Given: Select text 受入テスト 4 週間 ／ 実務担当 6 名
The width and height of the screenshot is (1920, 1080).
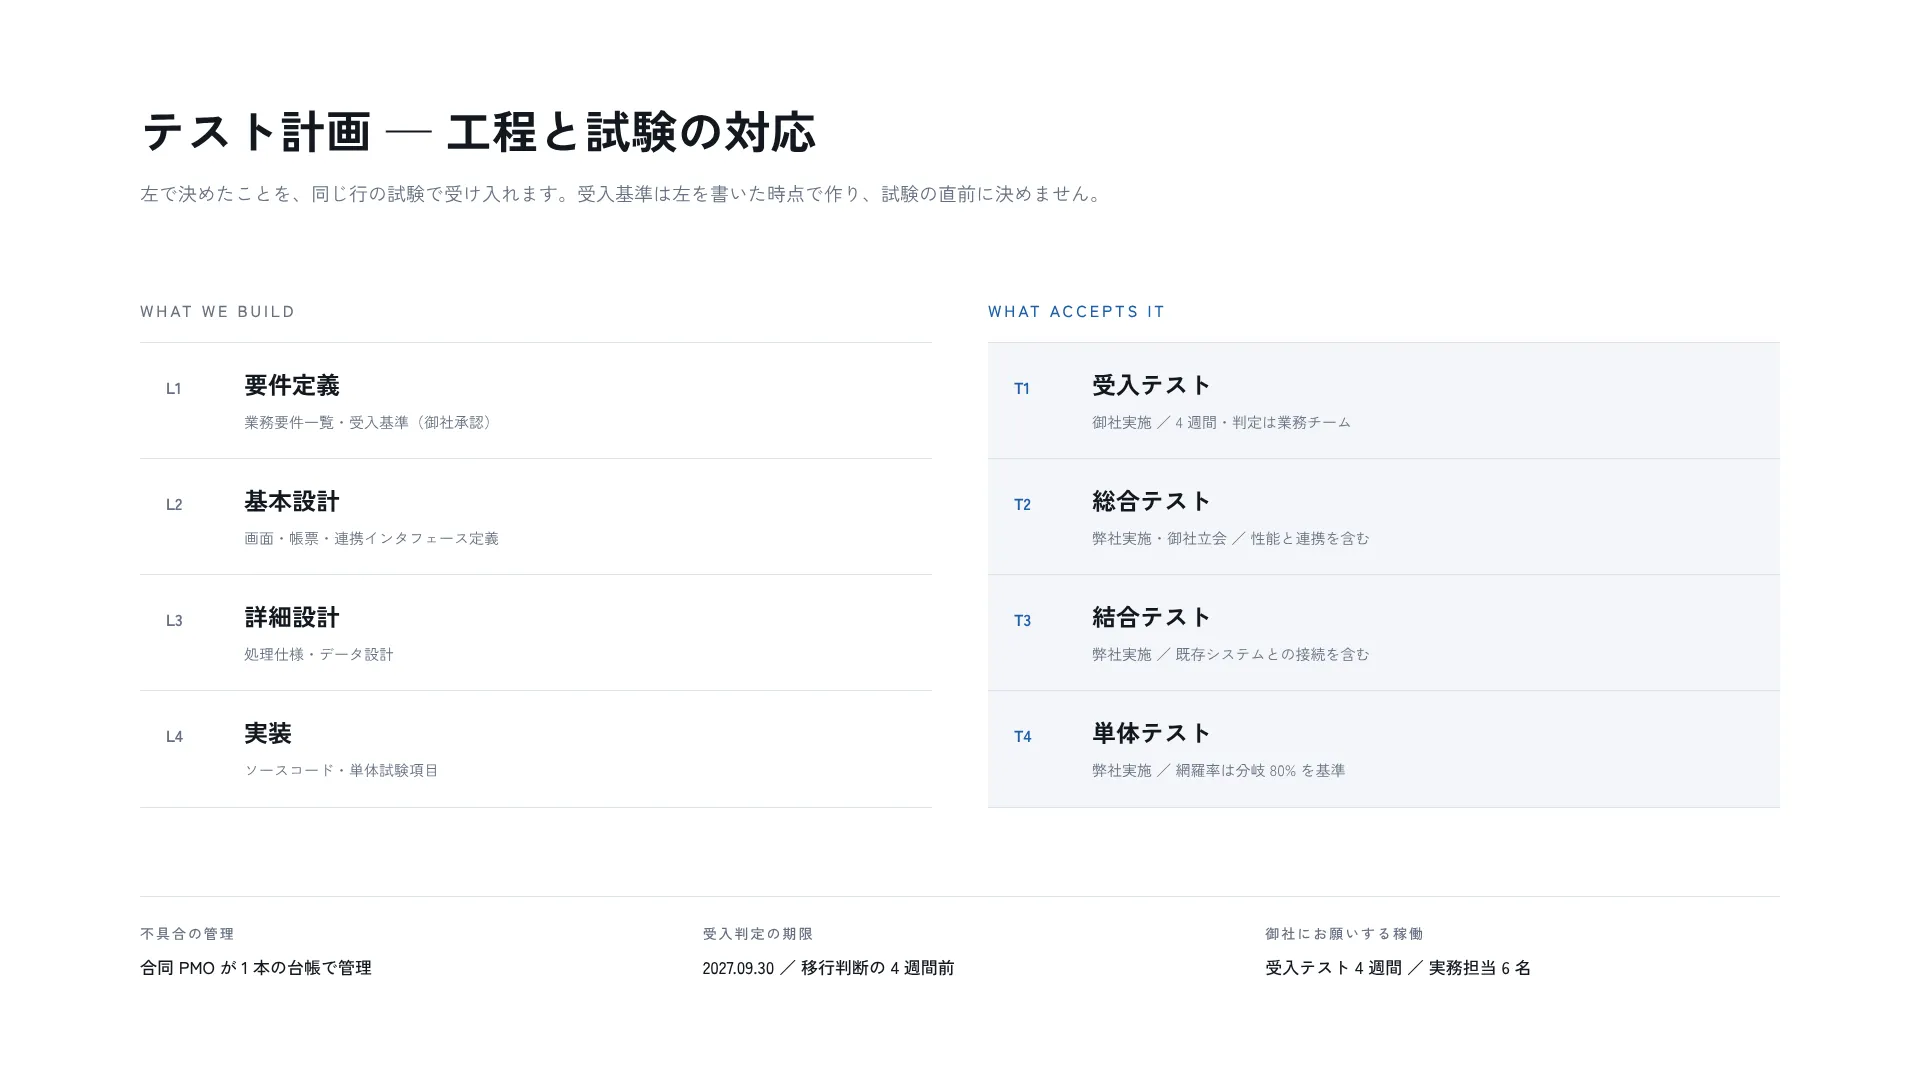Looking at the screenshot, I should coord(1398,968).
